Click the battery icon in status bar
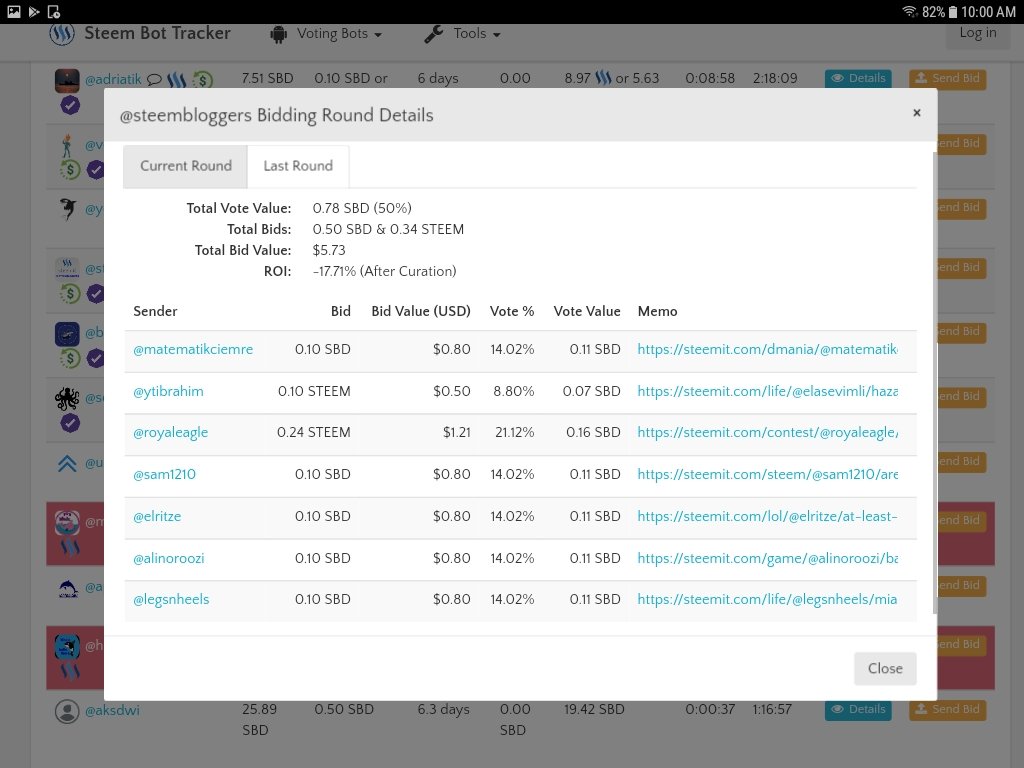This screenshot has width=1024, height=768. click(953, 12)
